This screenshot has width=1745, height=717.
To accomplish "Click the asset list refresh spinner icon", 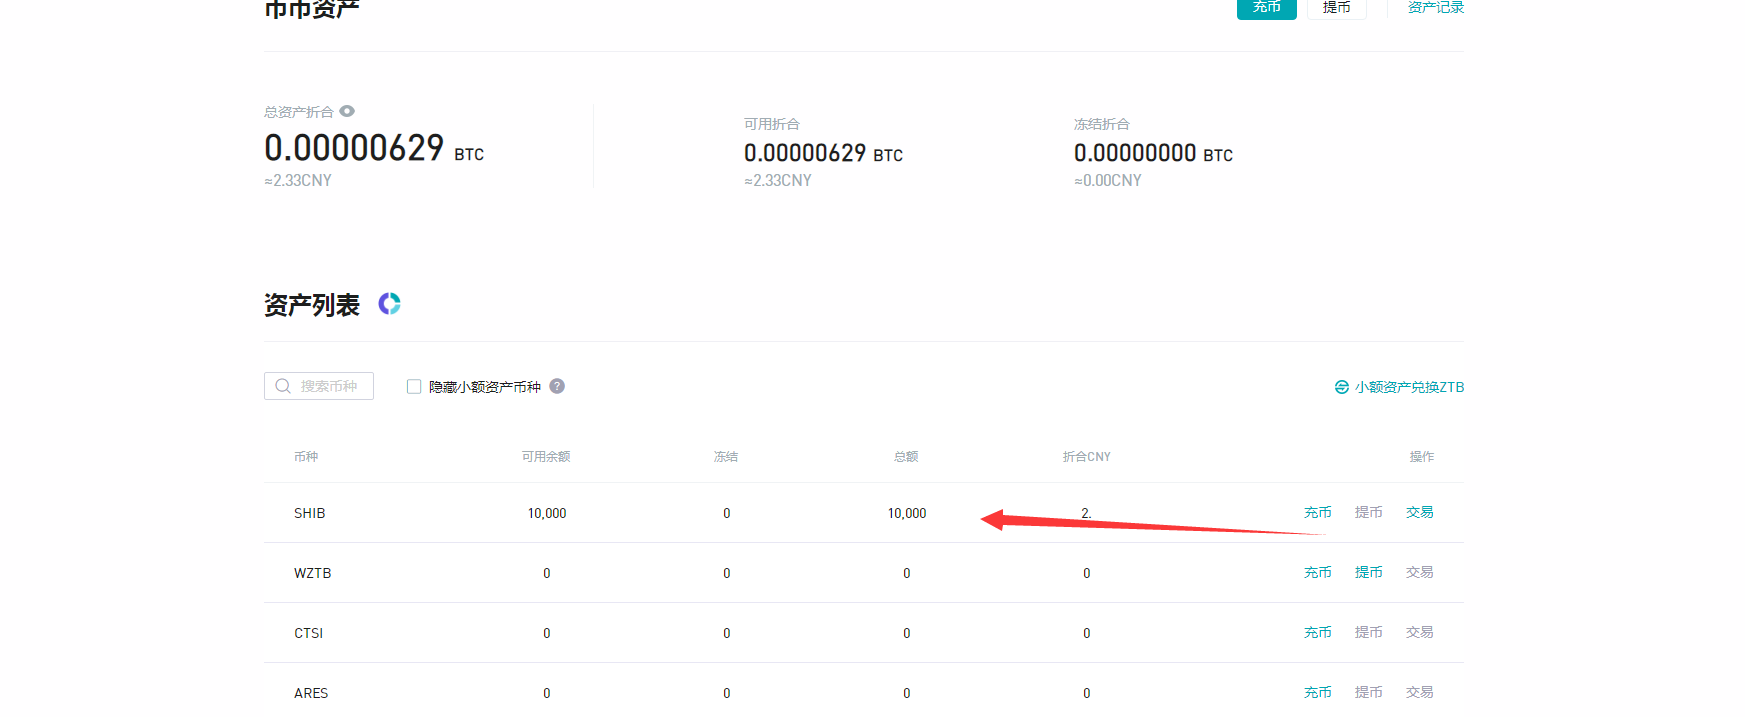I will tap(389, 304).
